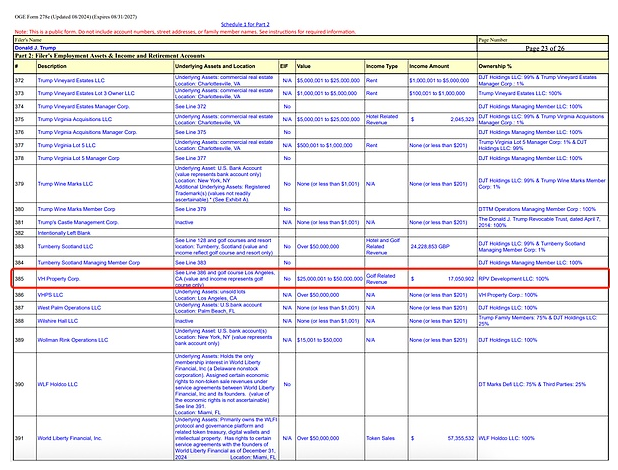This screenshot has height=470, width=618.
Task: Click the 'Ownership %' column header
Action: 495,66
